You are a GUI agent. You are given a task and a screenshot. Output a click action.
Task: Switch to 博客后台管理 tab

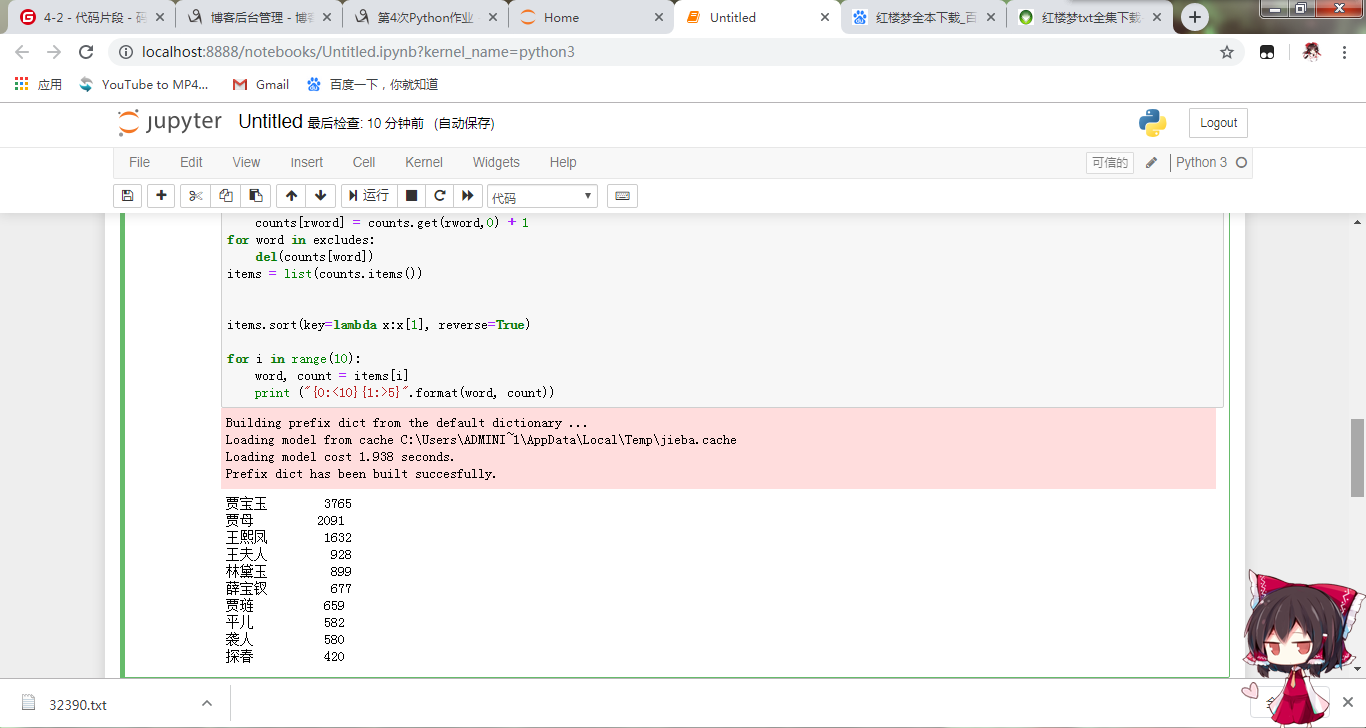click(x=257, y=17)
